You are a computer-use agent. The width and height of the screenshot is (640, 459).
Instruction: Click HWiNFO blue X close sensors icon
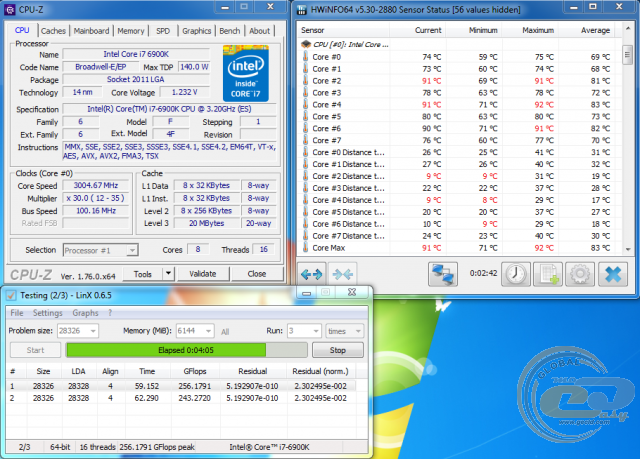(x=613, y=274)
